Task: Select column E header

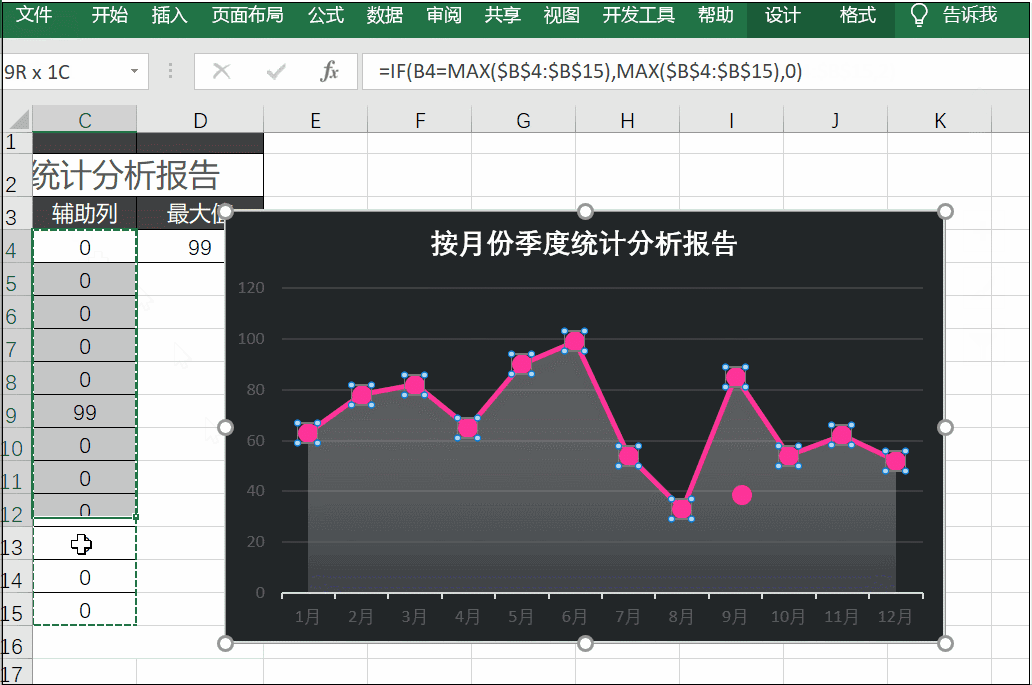Action: 315,120
